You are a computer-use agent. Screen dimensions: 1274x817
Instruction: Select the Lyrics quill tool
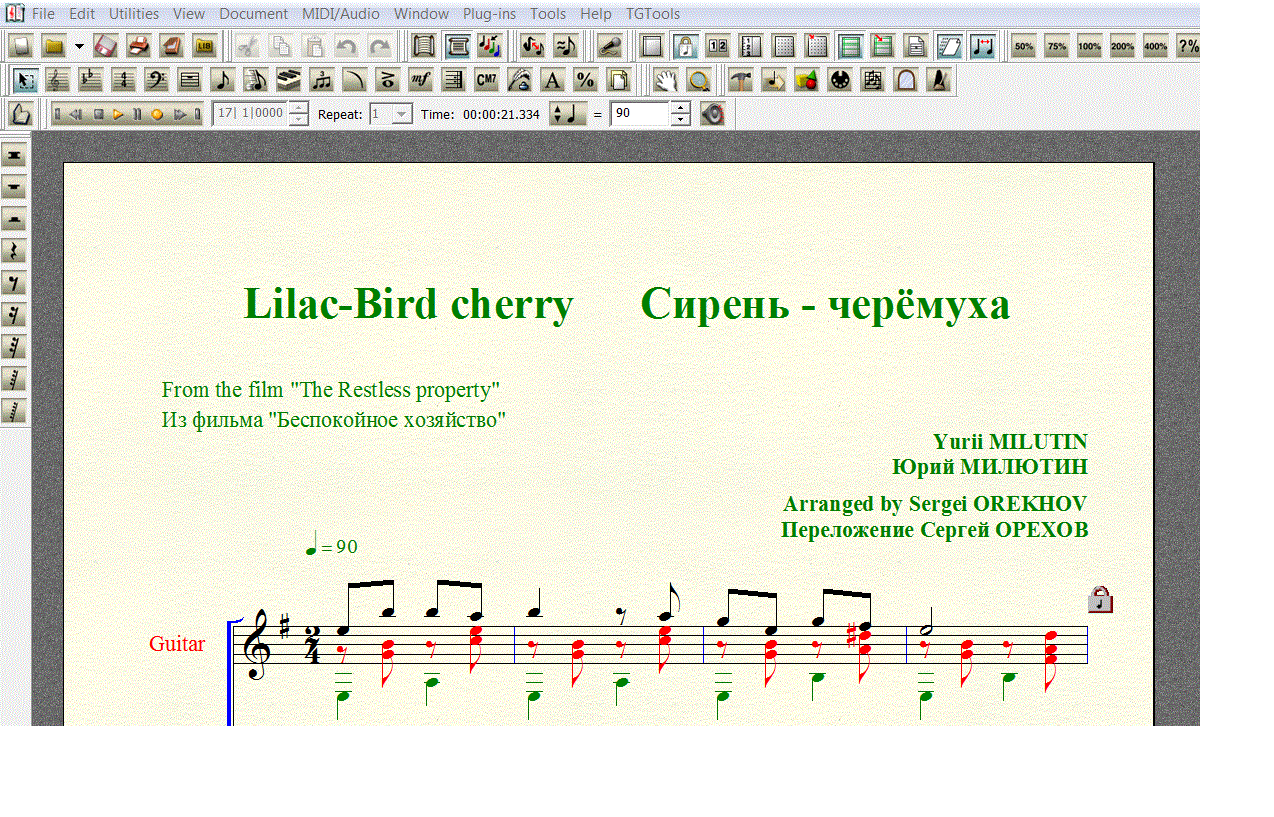click(x=520, y=80)
